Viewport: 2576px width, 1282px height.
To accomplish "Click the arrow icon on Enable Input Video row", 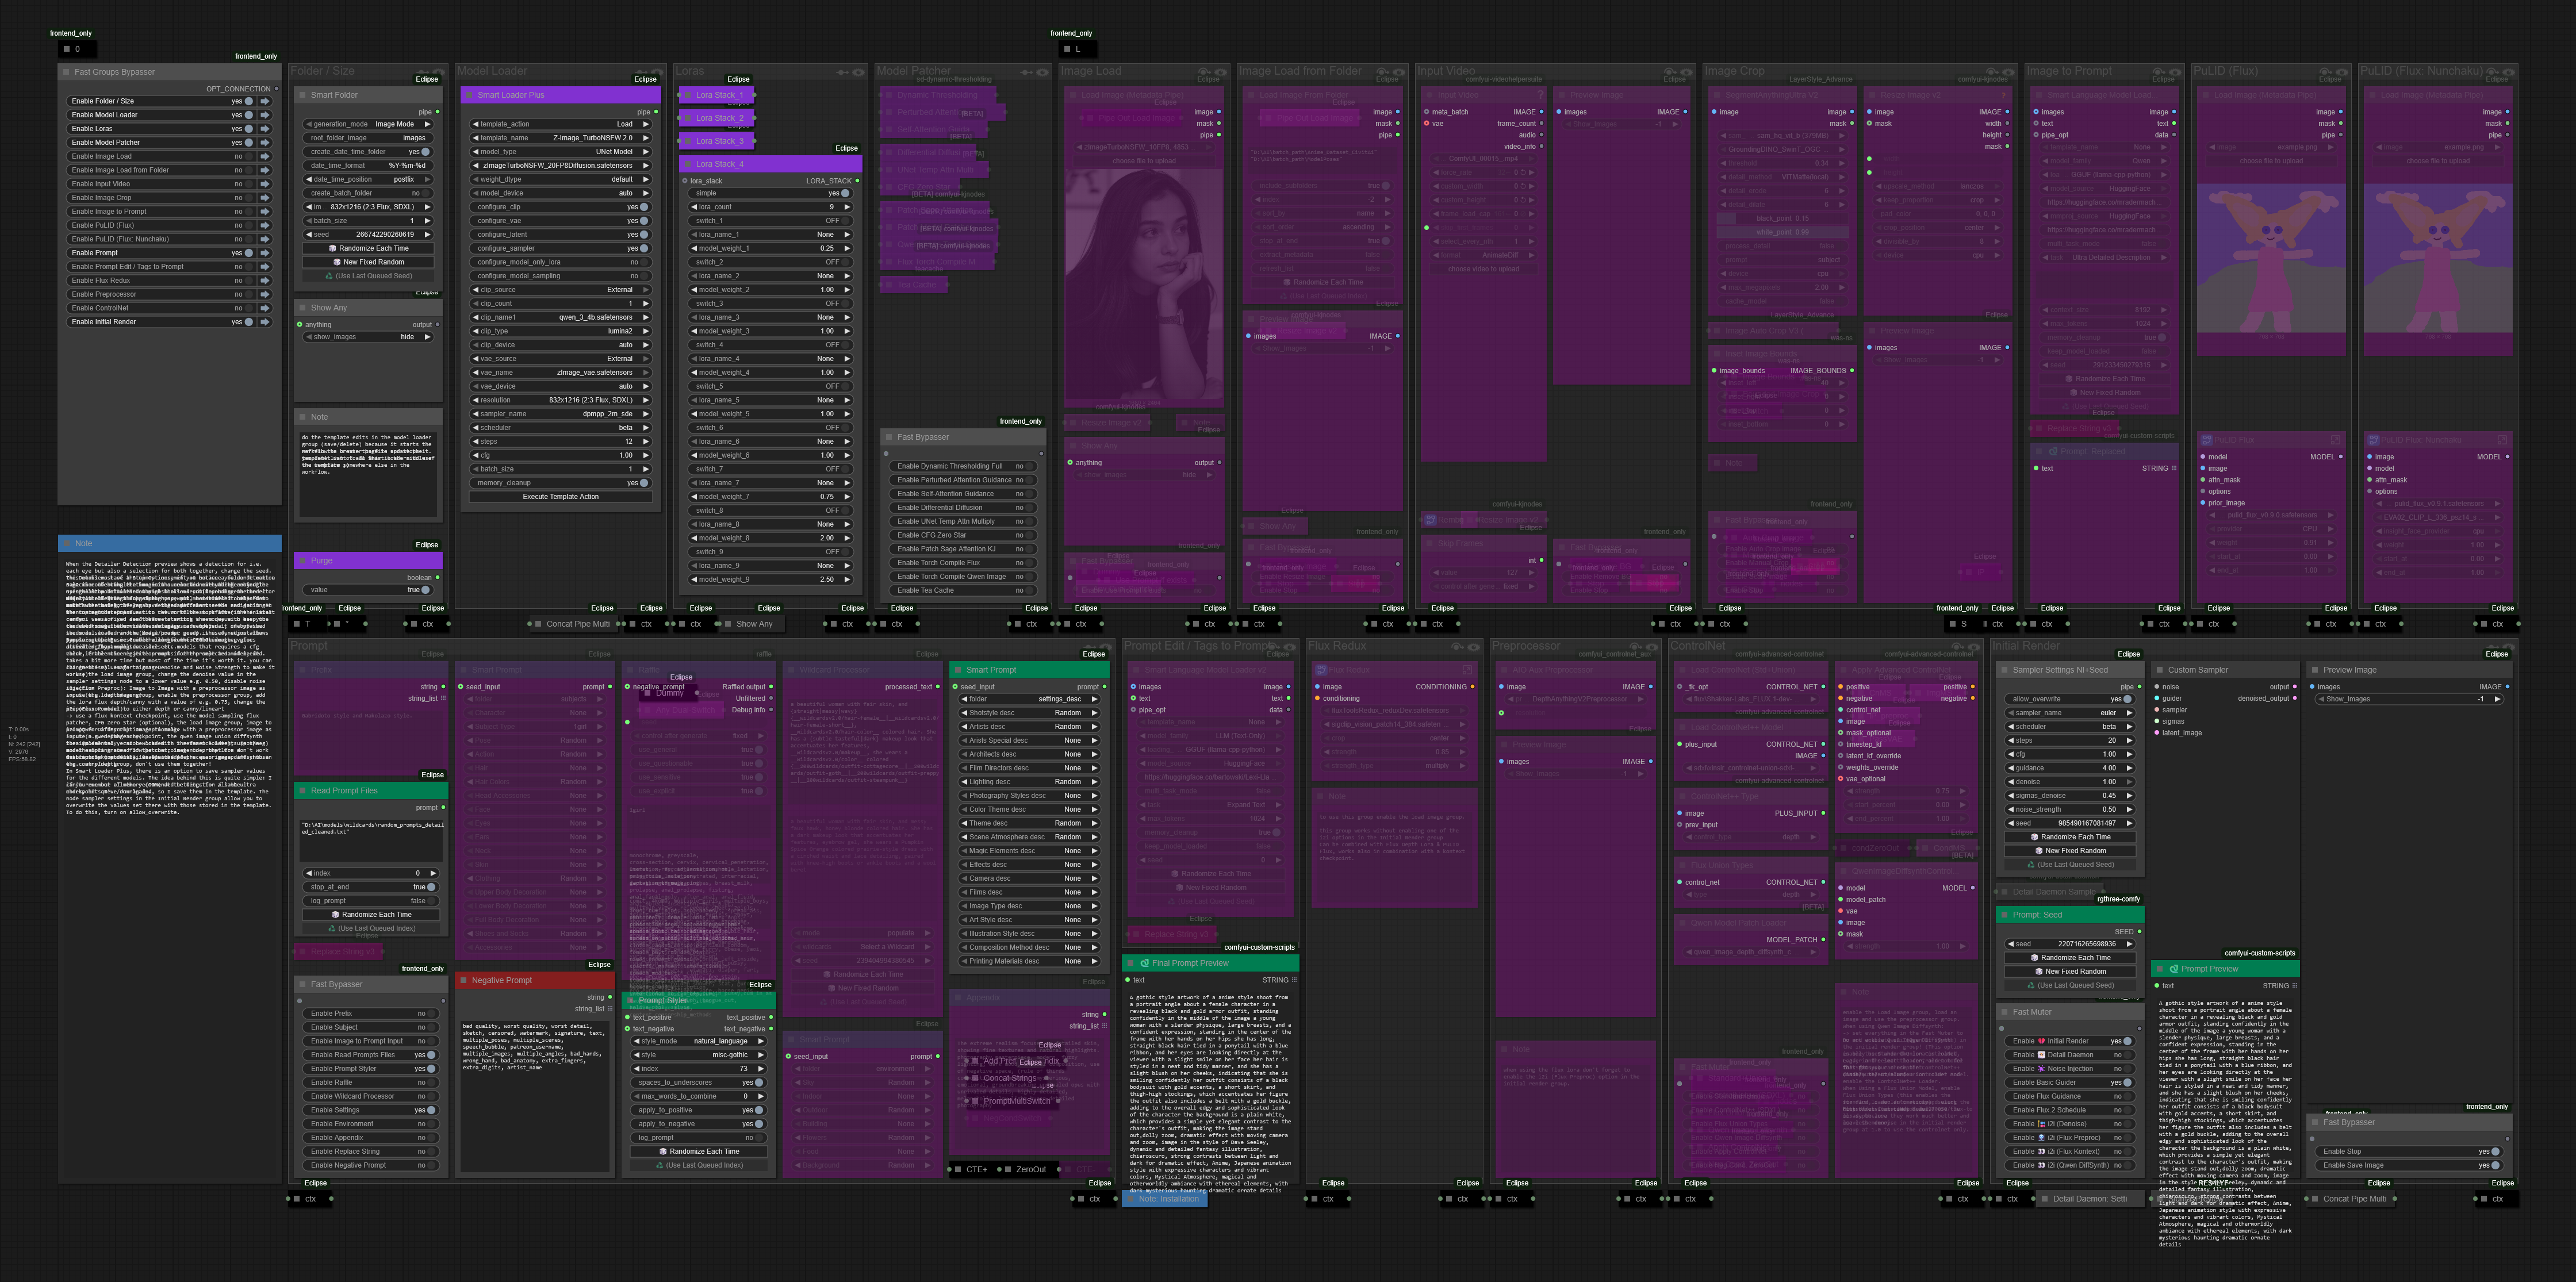I will [265, 184].
